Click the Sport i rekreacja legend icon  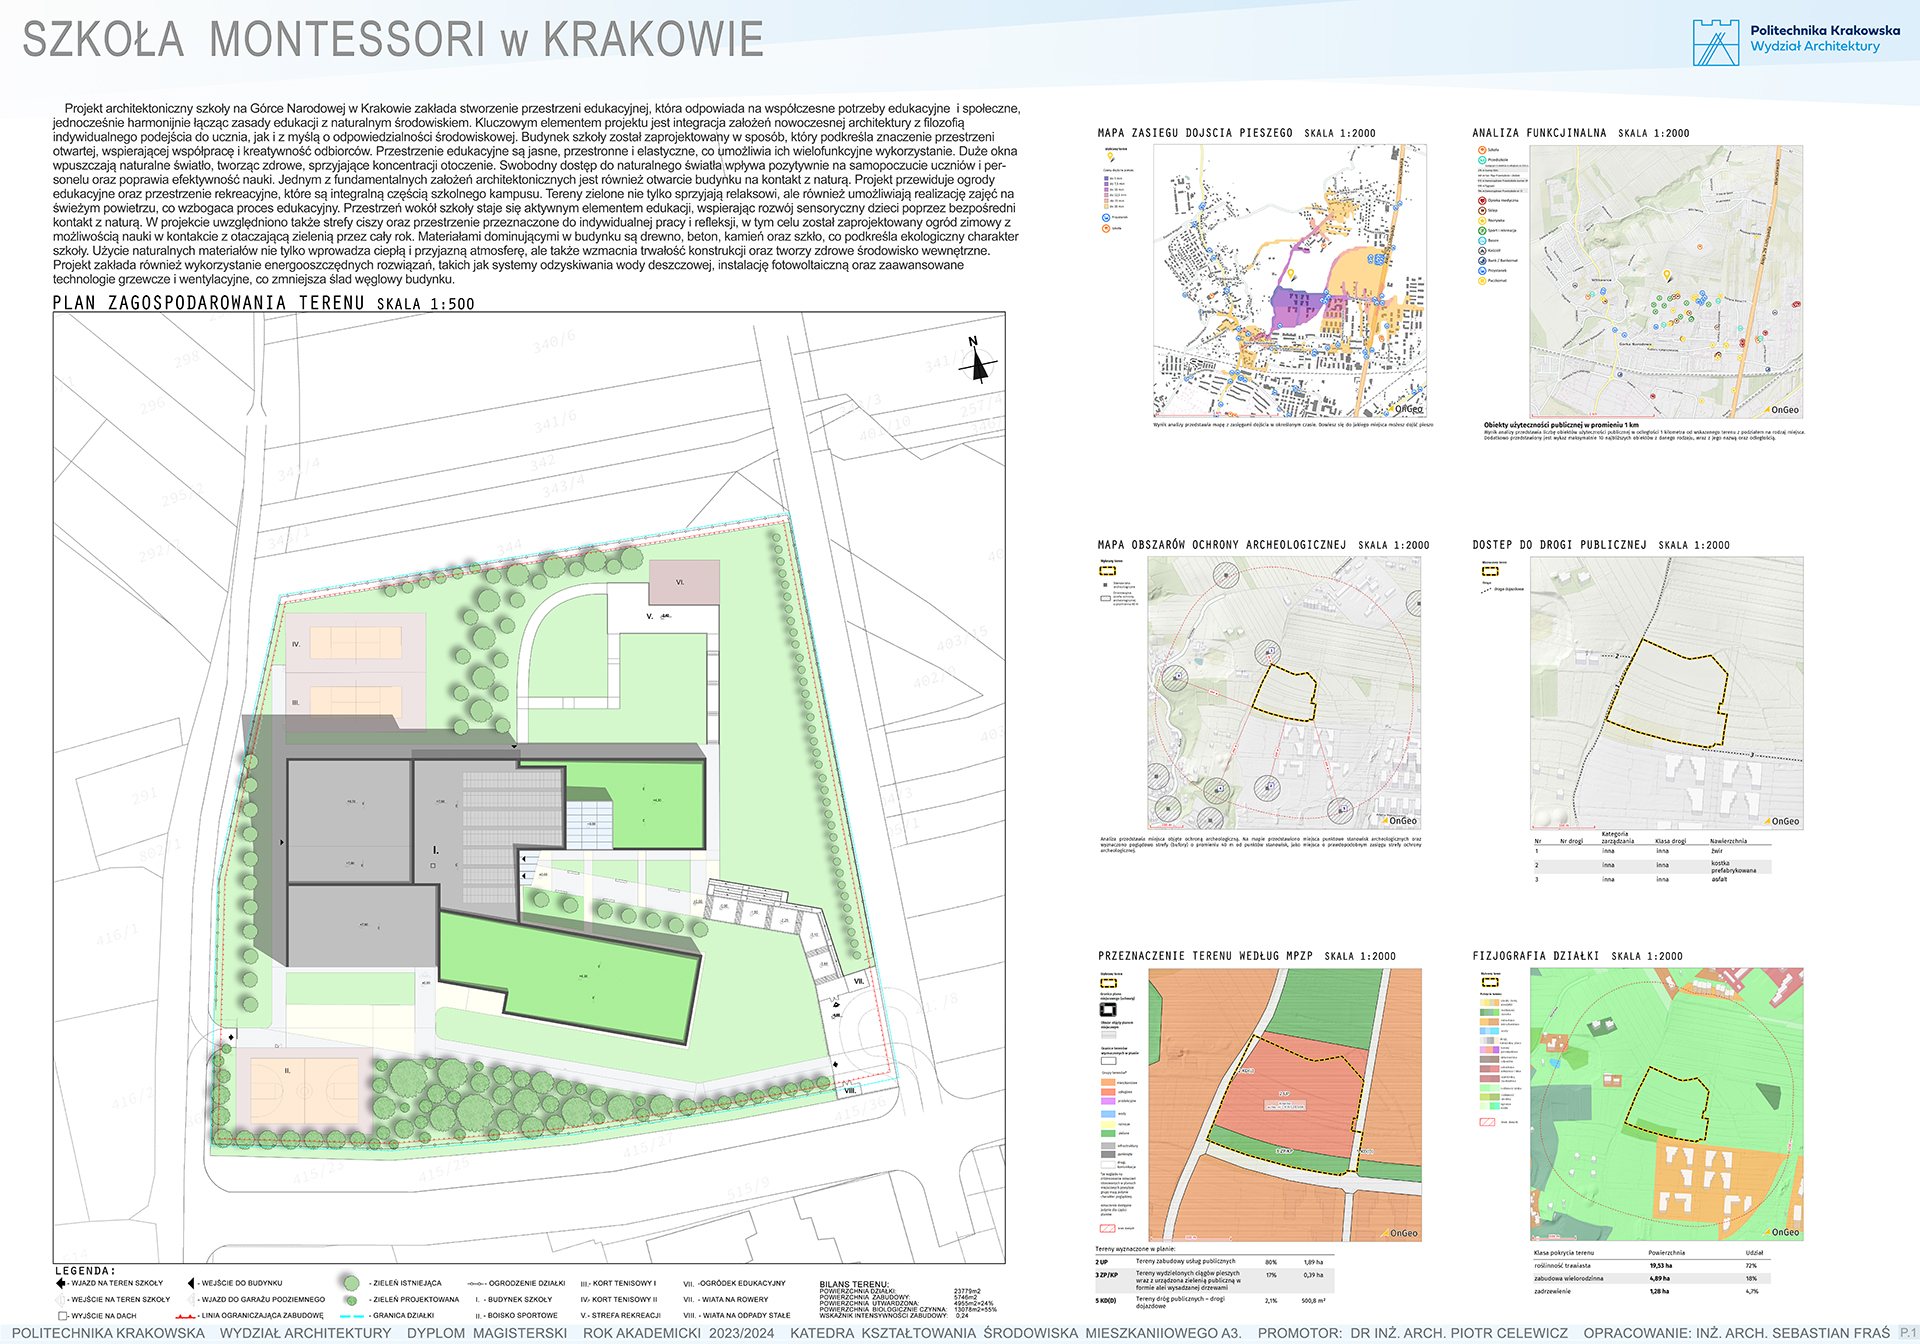tap(1482, 230)
